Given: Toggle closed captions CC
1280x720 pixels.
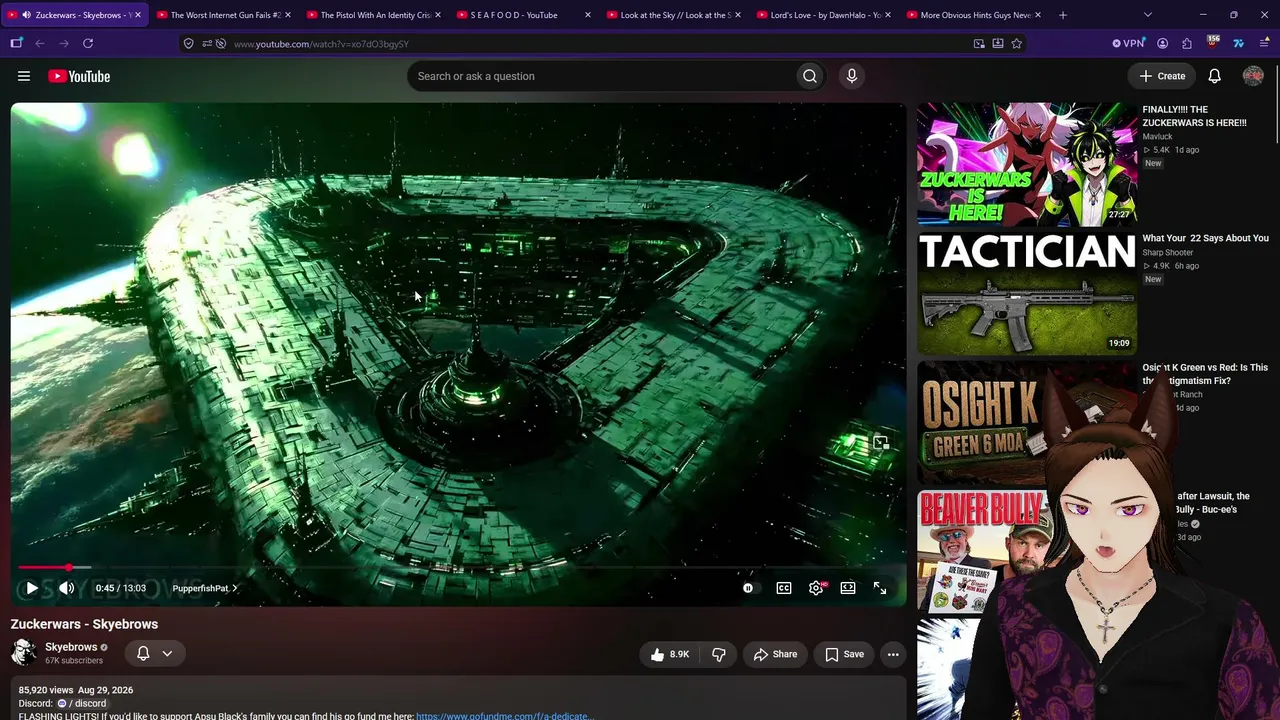Looking at the screenshot, I should tap(784, 588).
